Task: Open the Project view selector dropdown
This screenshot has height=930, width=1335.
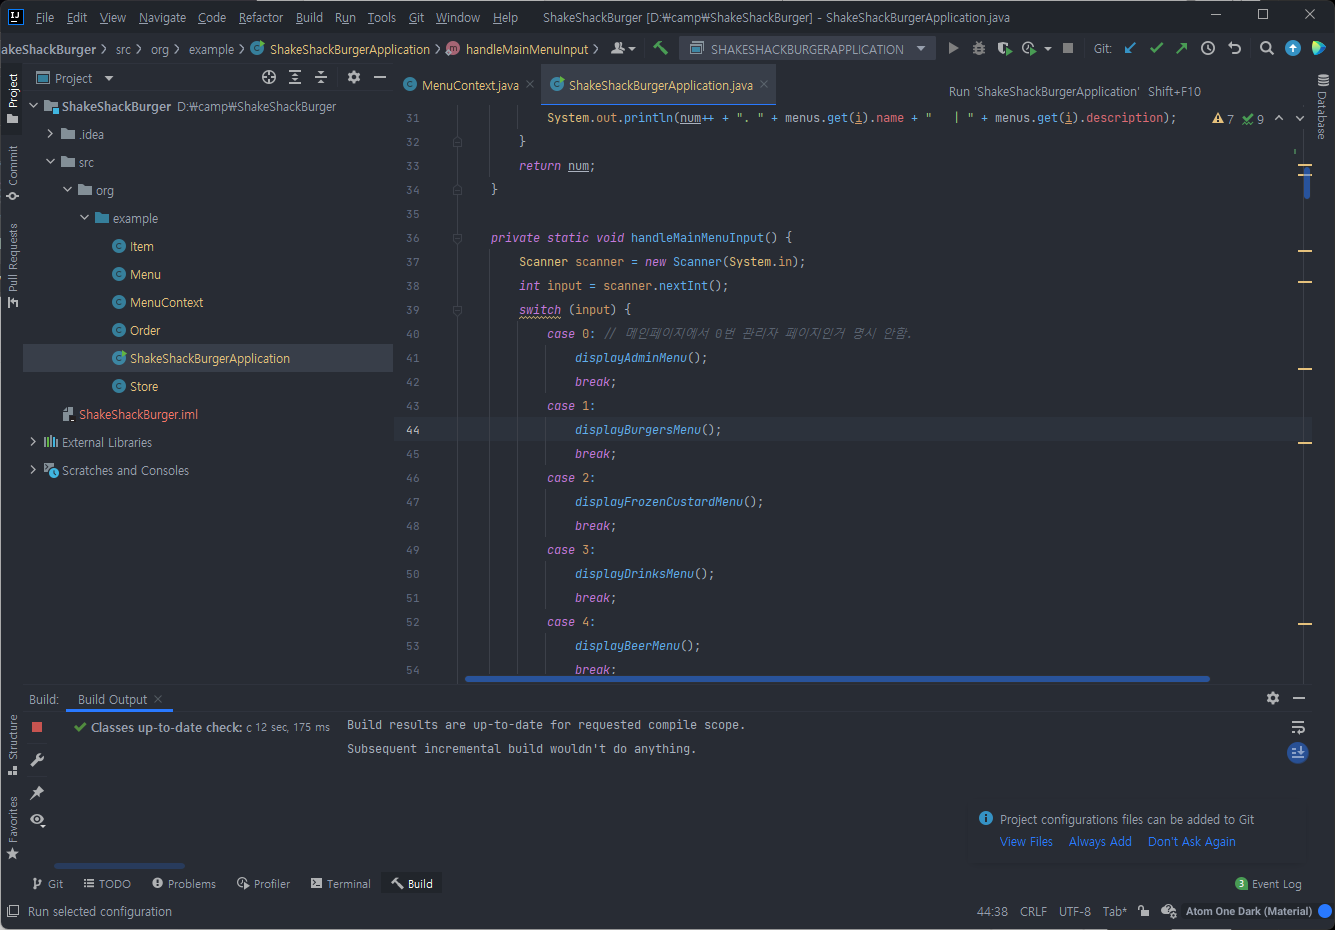Action: 75,78
